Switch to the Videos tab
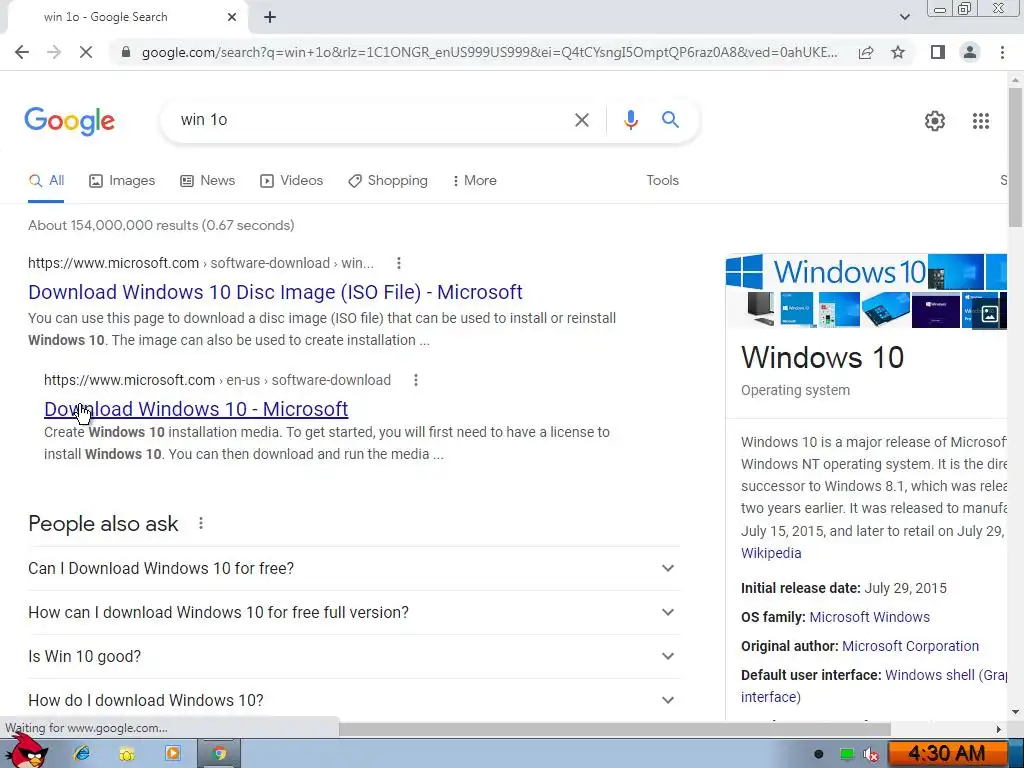This screenshot has width=1024, height=768. (291, 181)
